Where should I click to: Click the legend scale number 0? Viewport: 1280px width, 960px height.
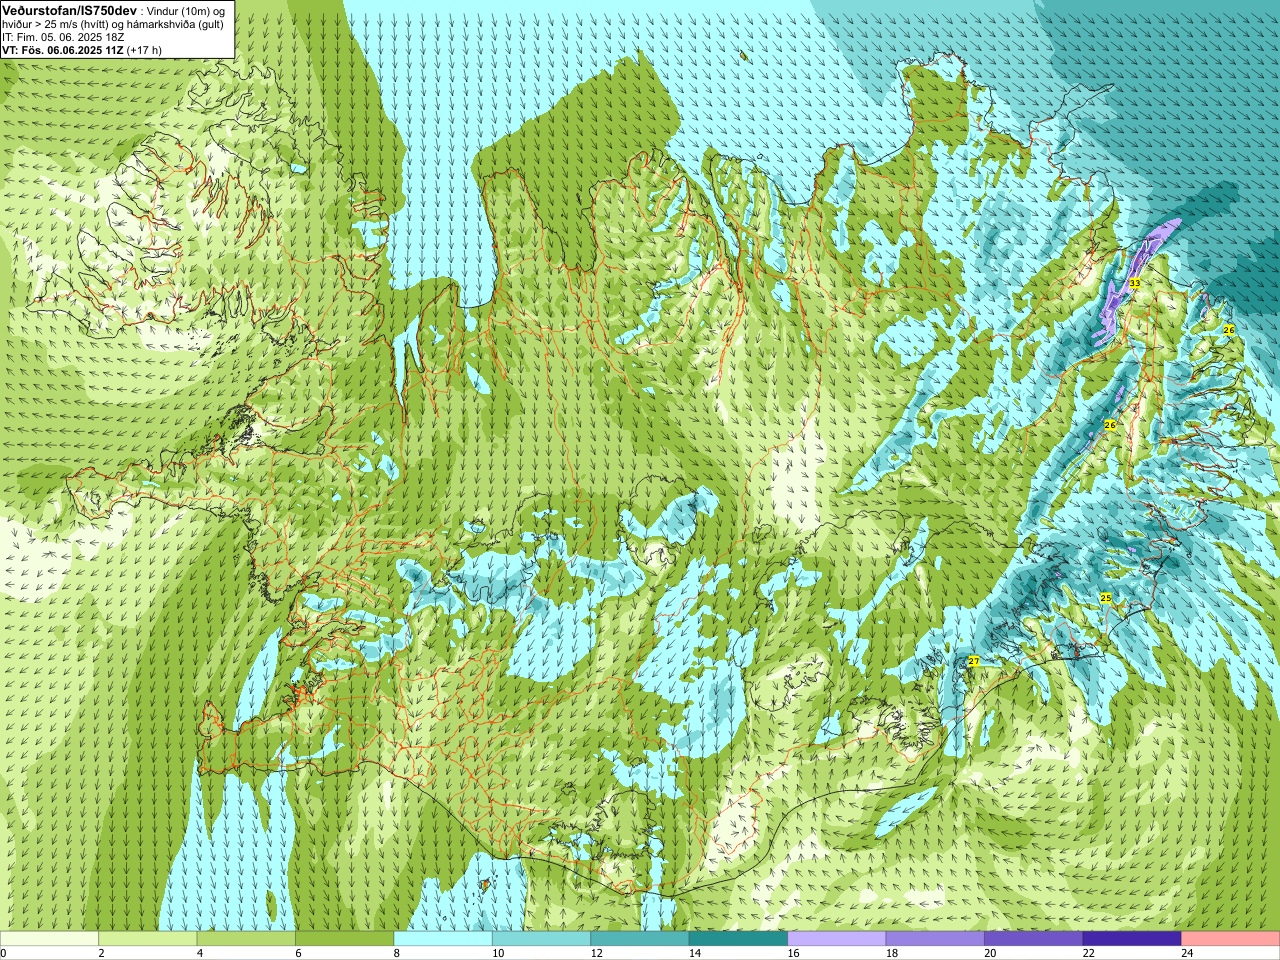point(3,953)
